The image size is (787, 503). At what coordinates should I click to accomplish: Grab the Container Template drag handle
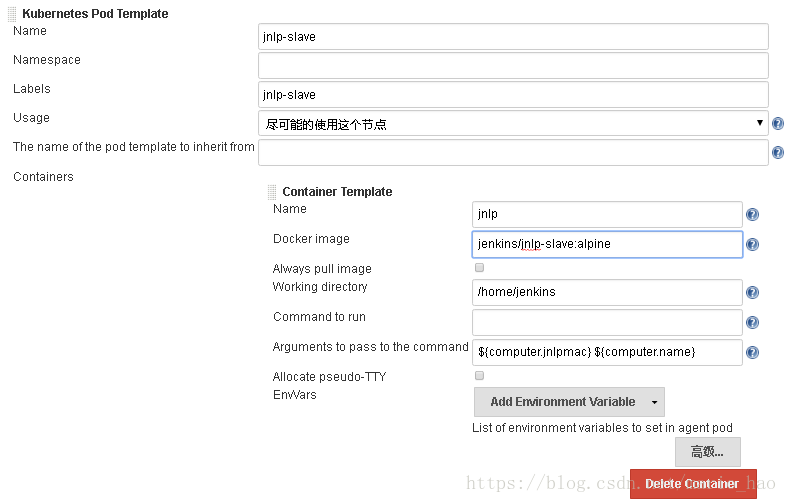pos(272,192)
